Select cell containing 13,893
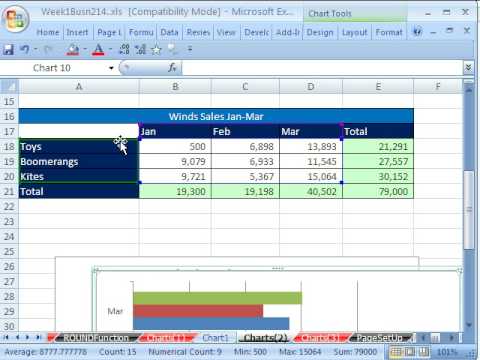 pyautogui.click(x=311, y=146)
